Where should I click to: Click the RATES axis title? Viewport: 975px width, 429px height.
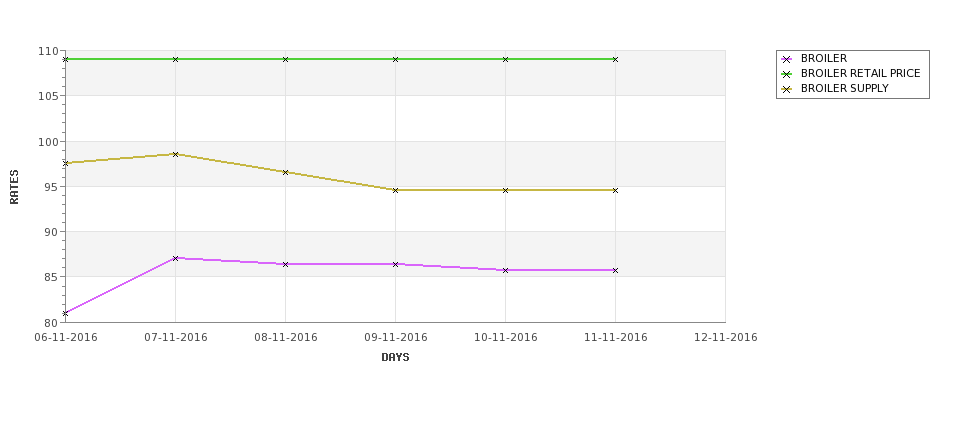(x=14, y=187)
